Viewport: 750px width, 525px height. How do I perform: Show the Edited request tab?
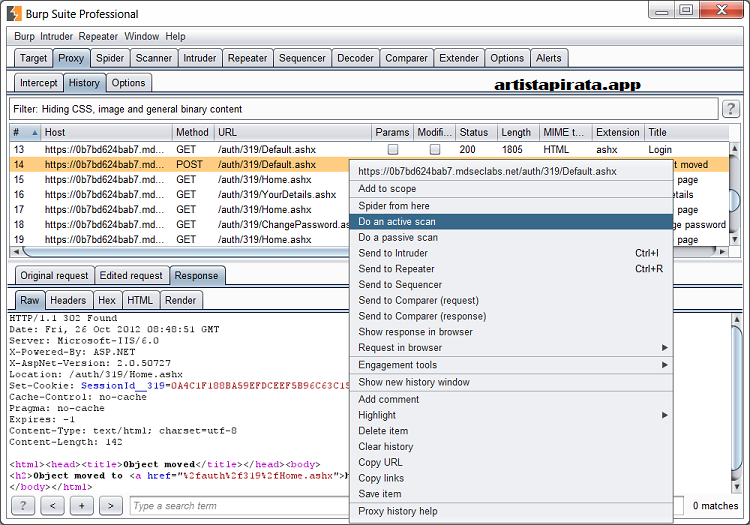point(131,276)
